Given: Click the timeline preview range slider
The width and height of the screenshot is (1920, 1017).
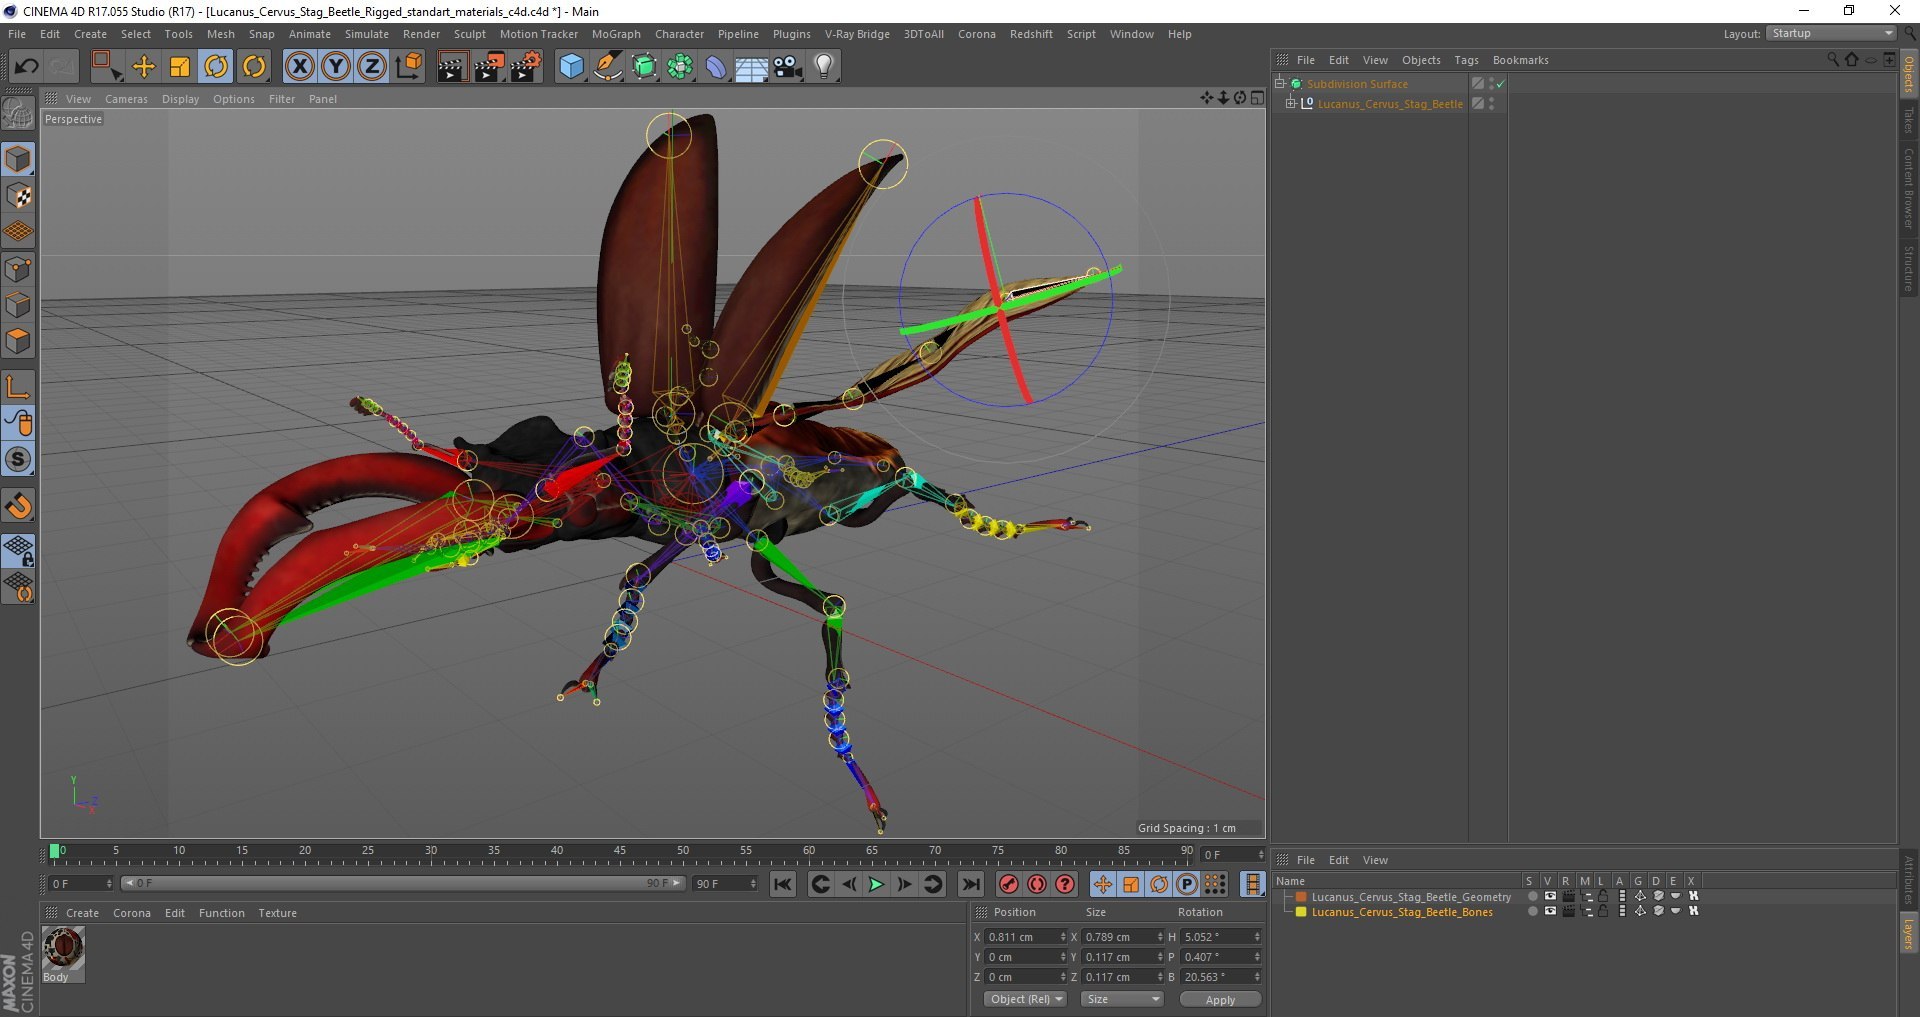Looking at the screenshot, I should coord(403,884).
